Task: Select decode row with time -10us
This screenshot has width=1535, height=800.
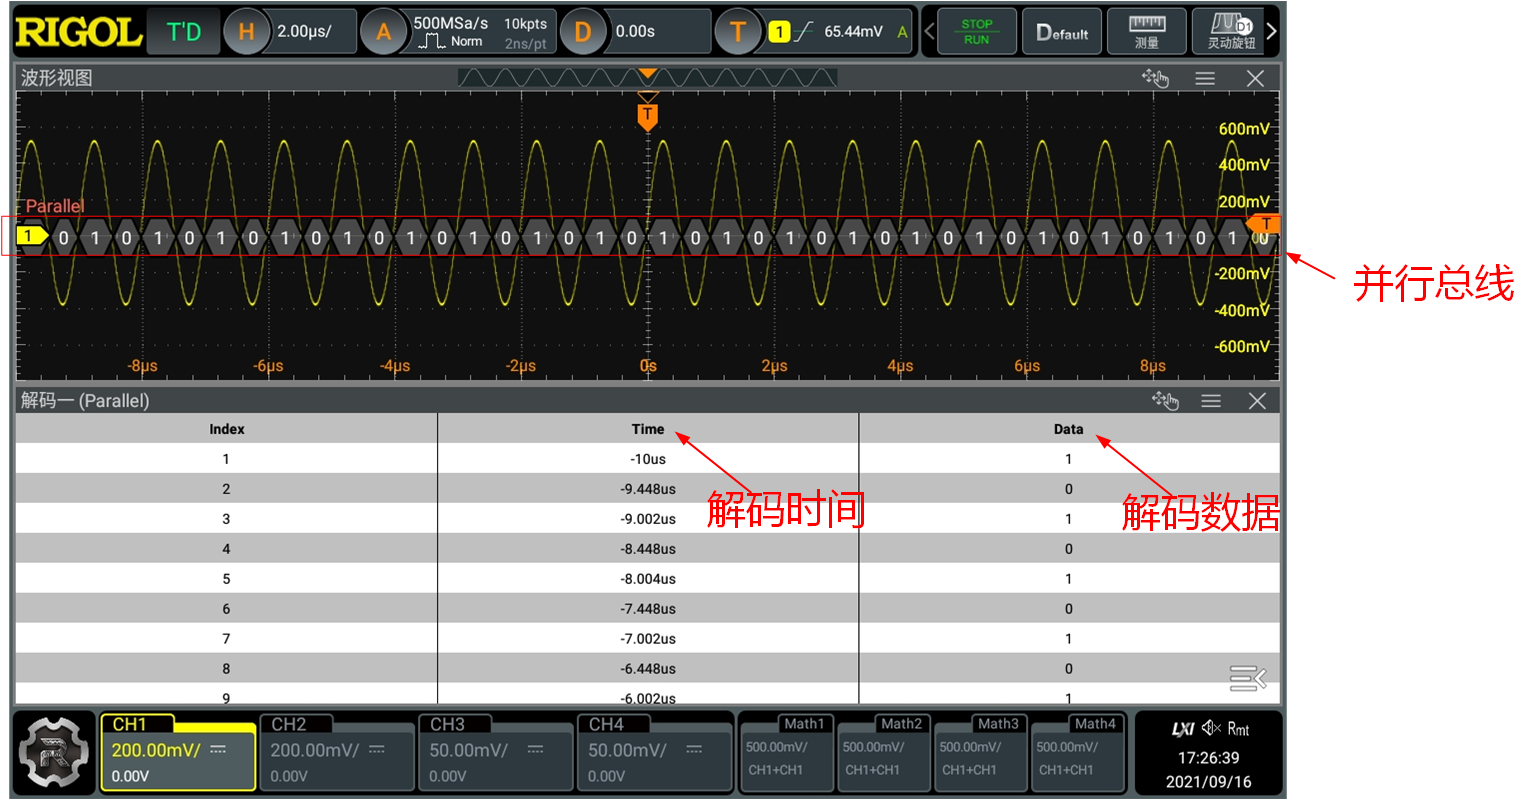Action: [x=648, y=459]
